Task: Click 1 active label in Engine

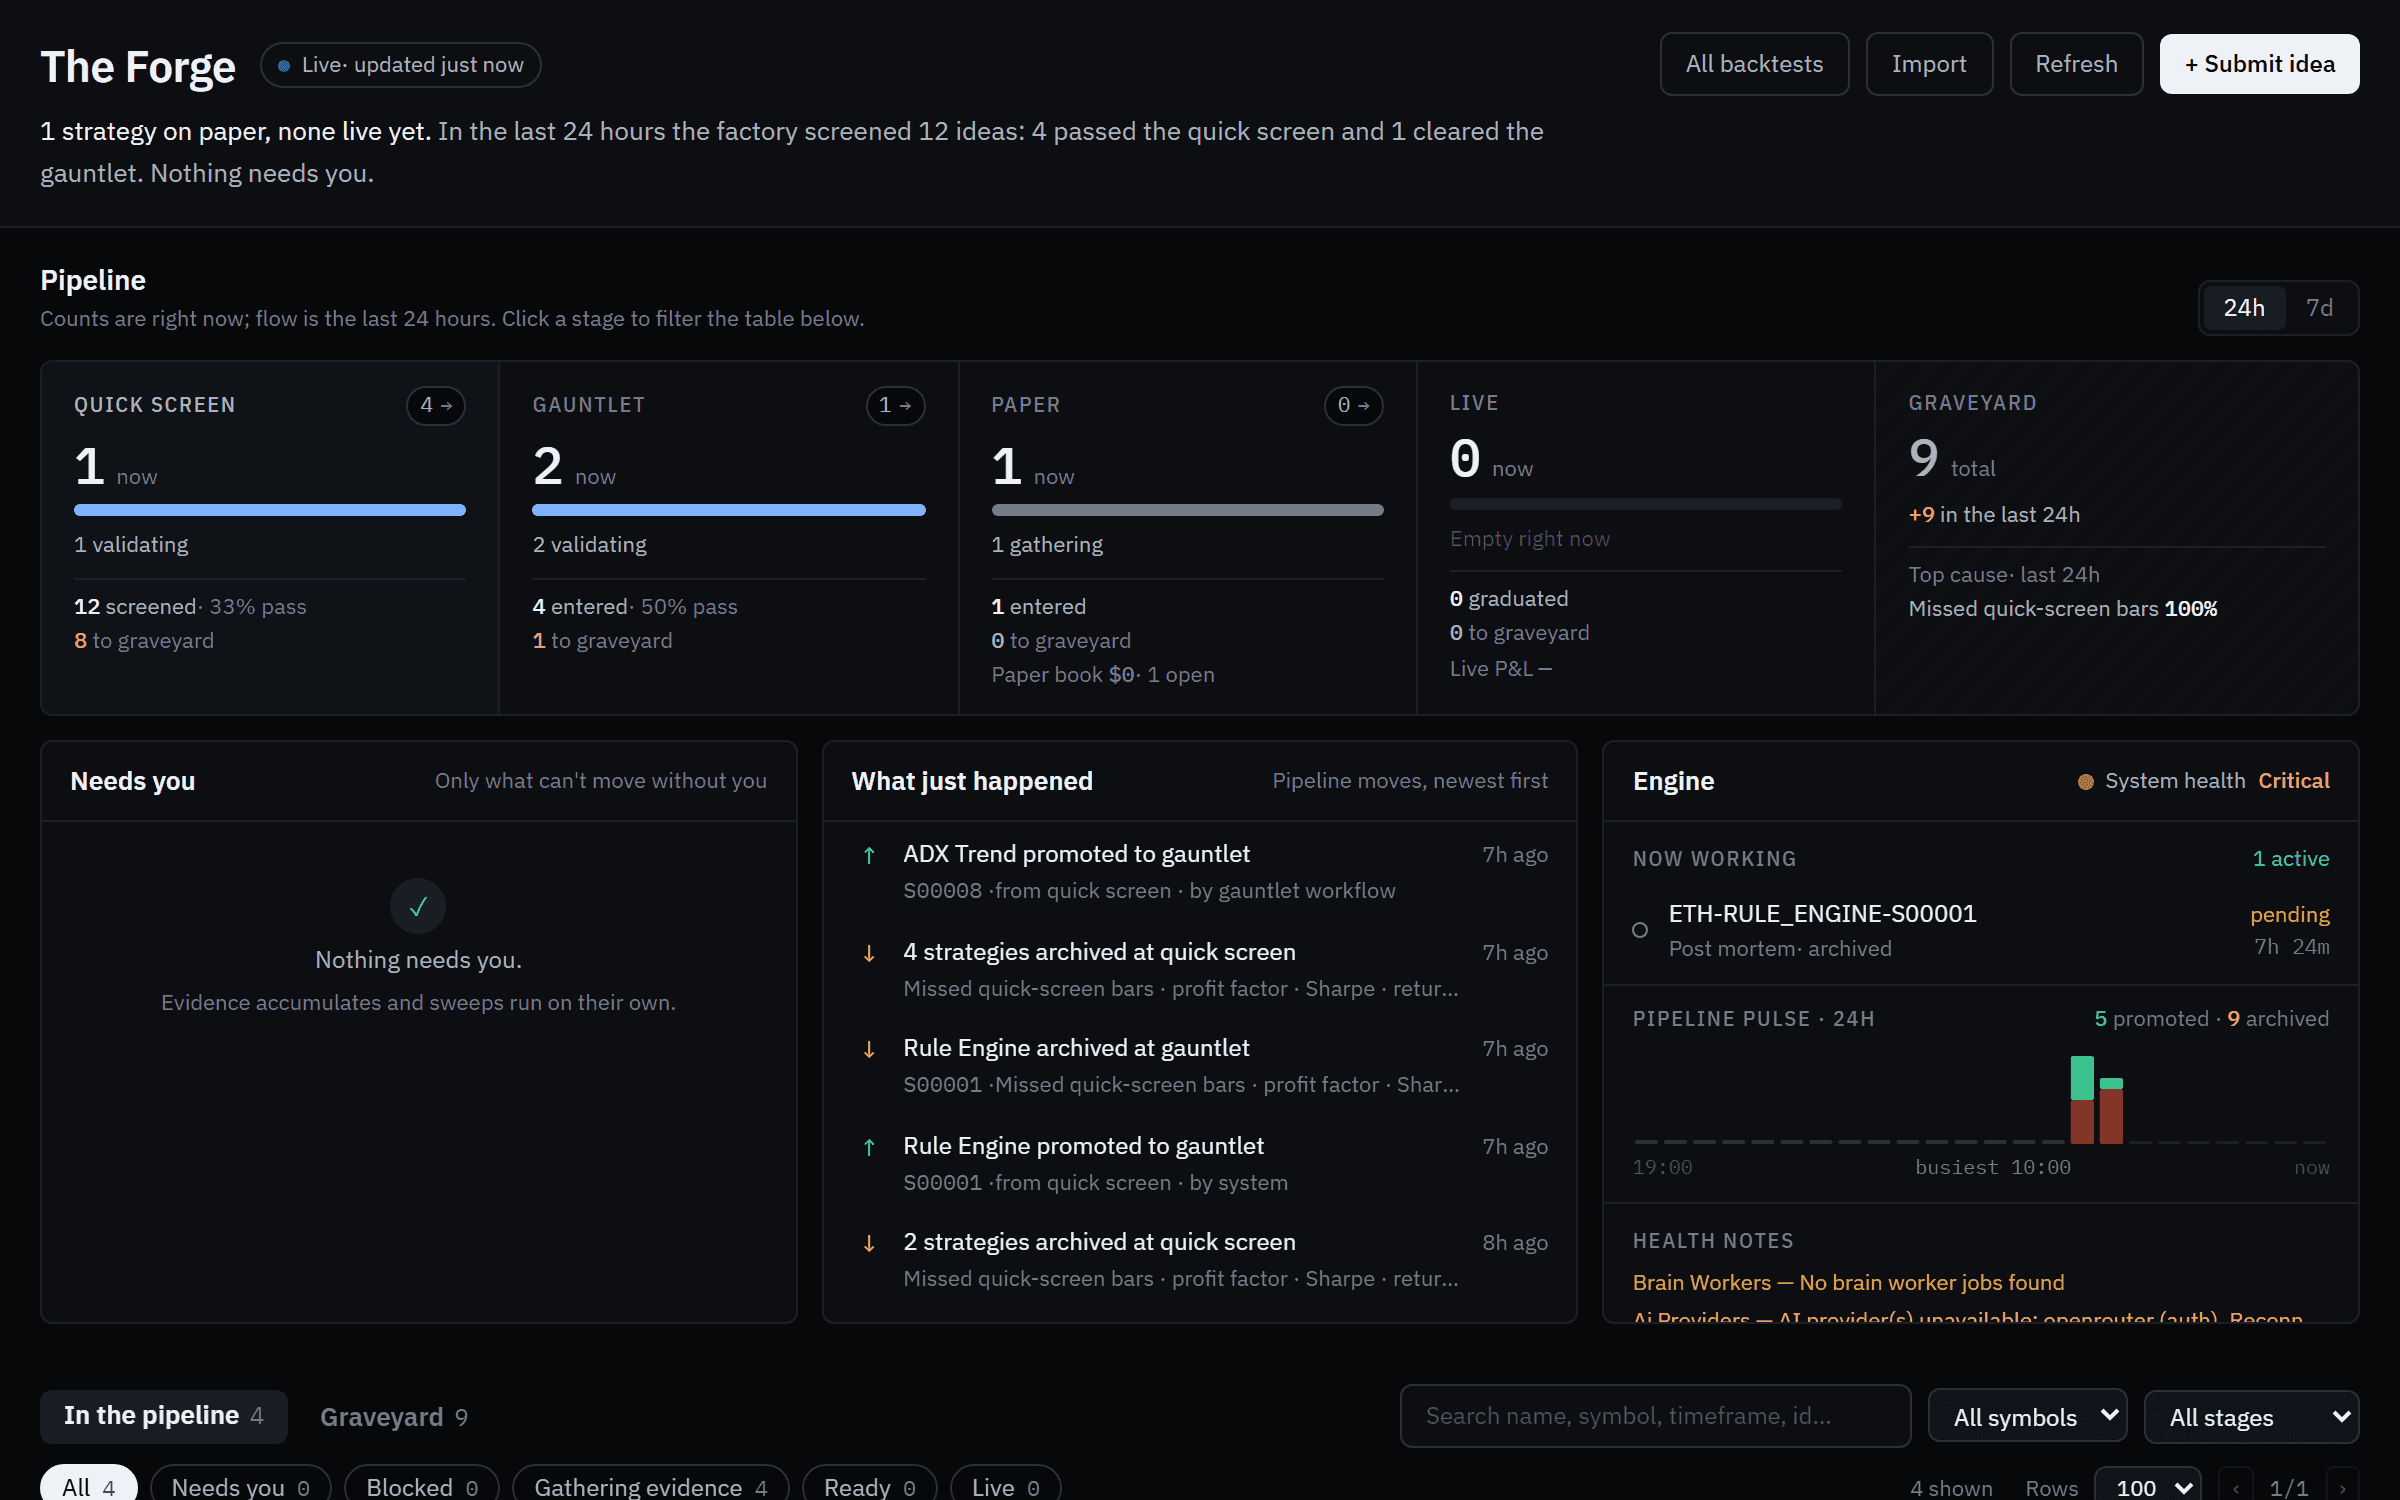Action: coord(2290,859)
